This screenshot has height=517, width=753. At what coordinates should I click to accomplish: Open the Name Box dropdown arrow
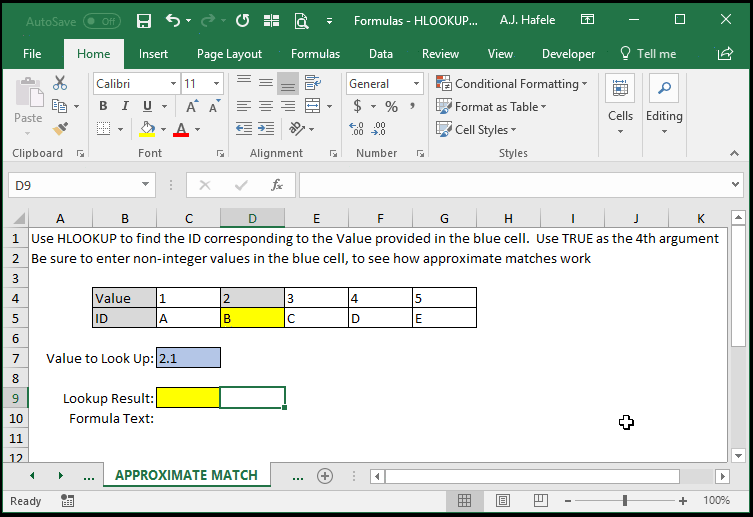click(x=145, y=185)
